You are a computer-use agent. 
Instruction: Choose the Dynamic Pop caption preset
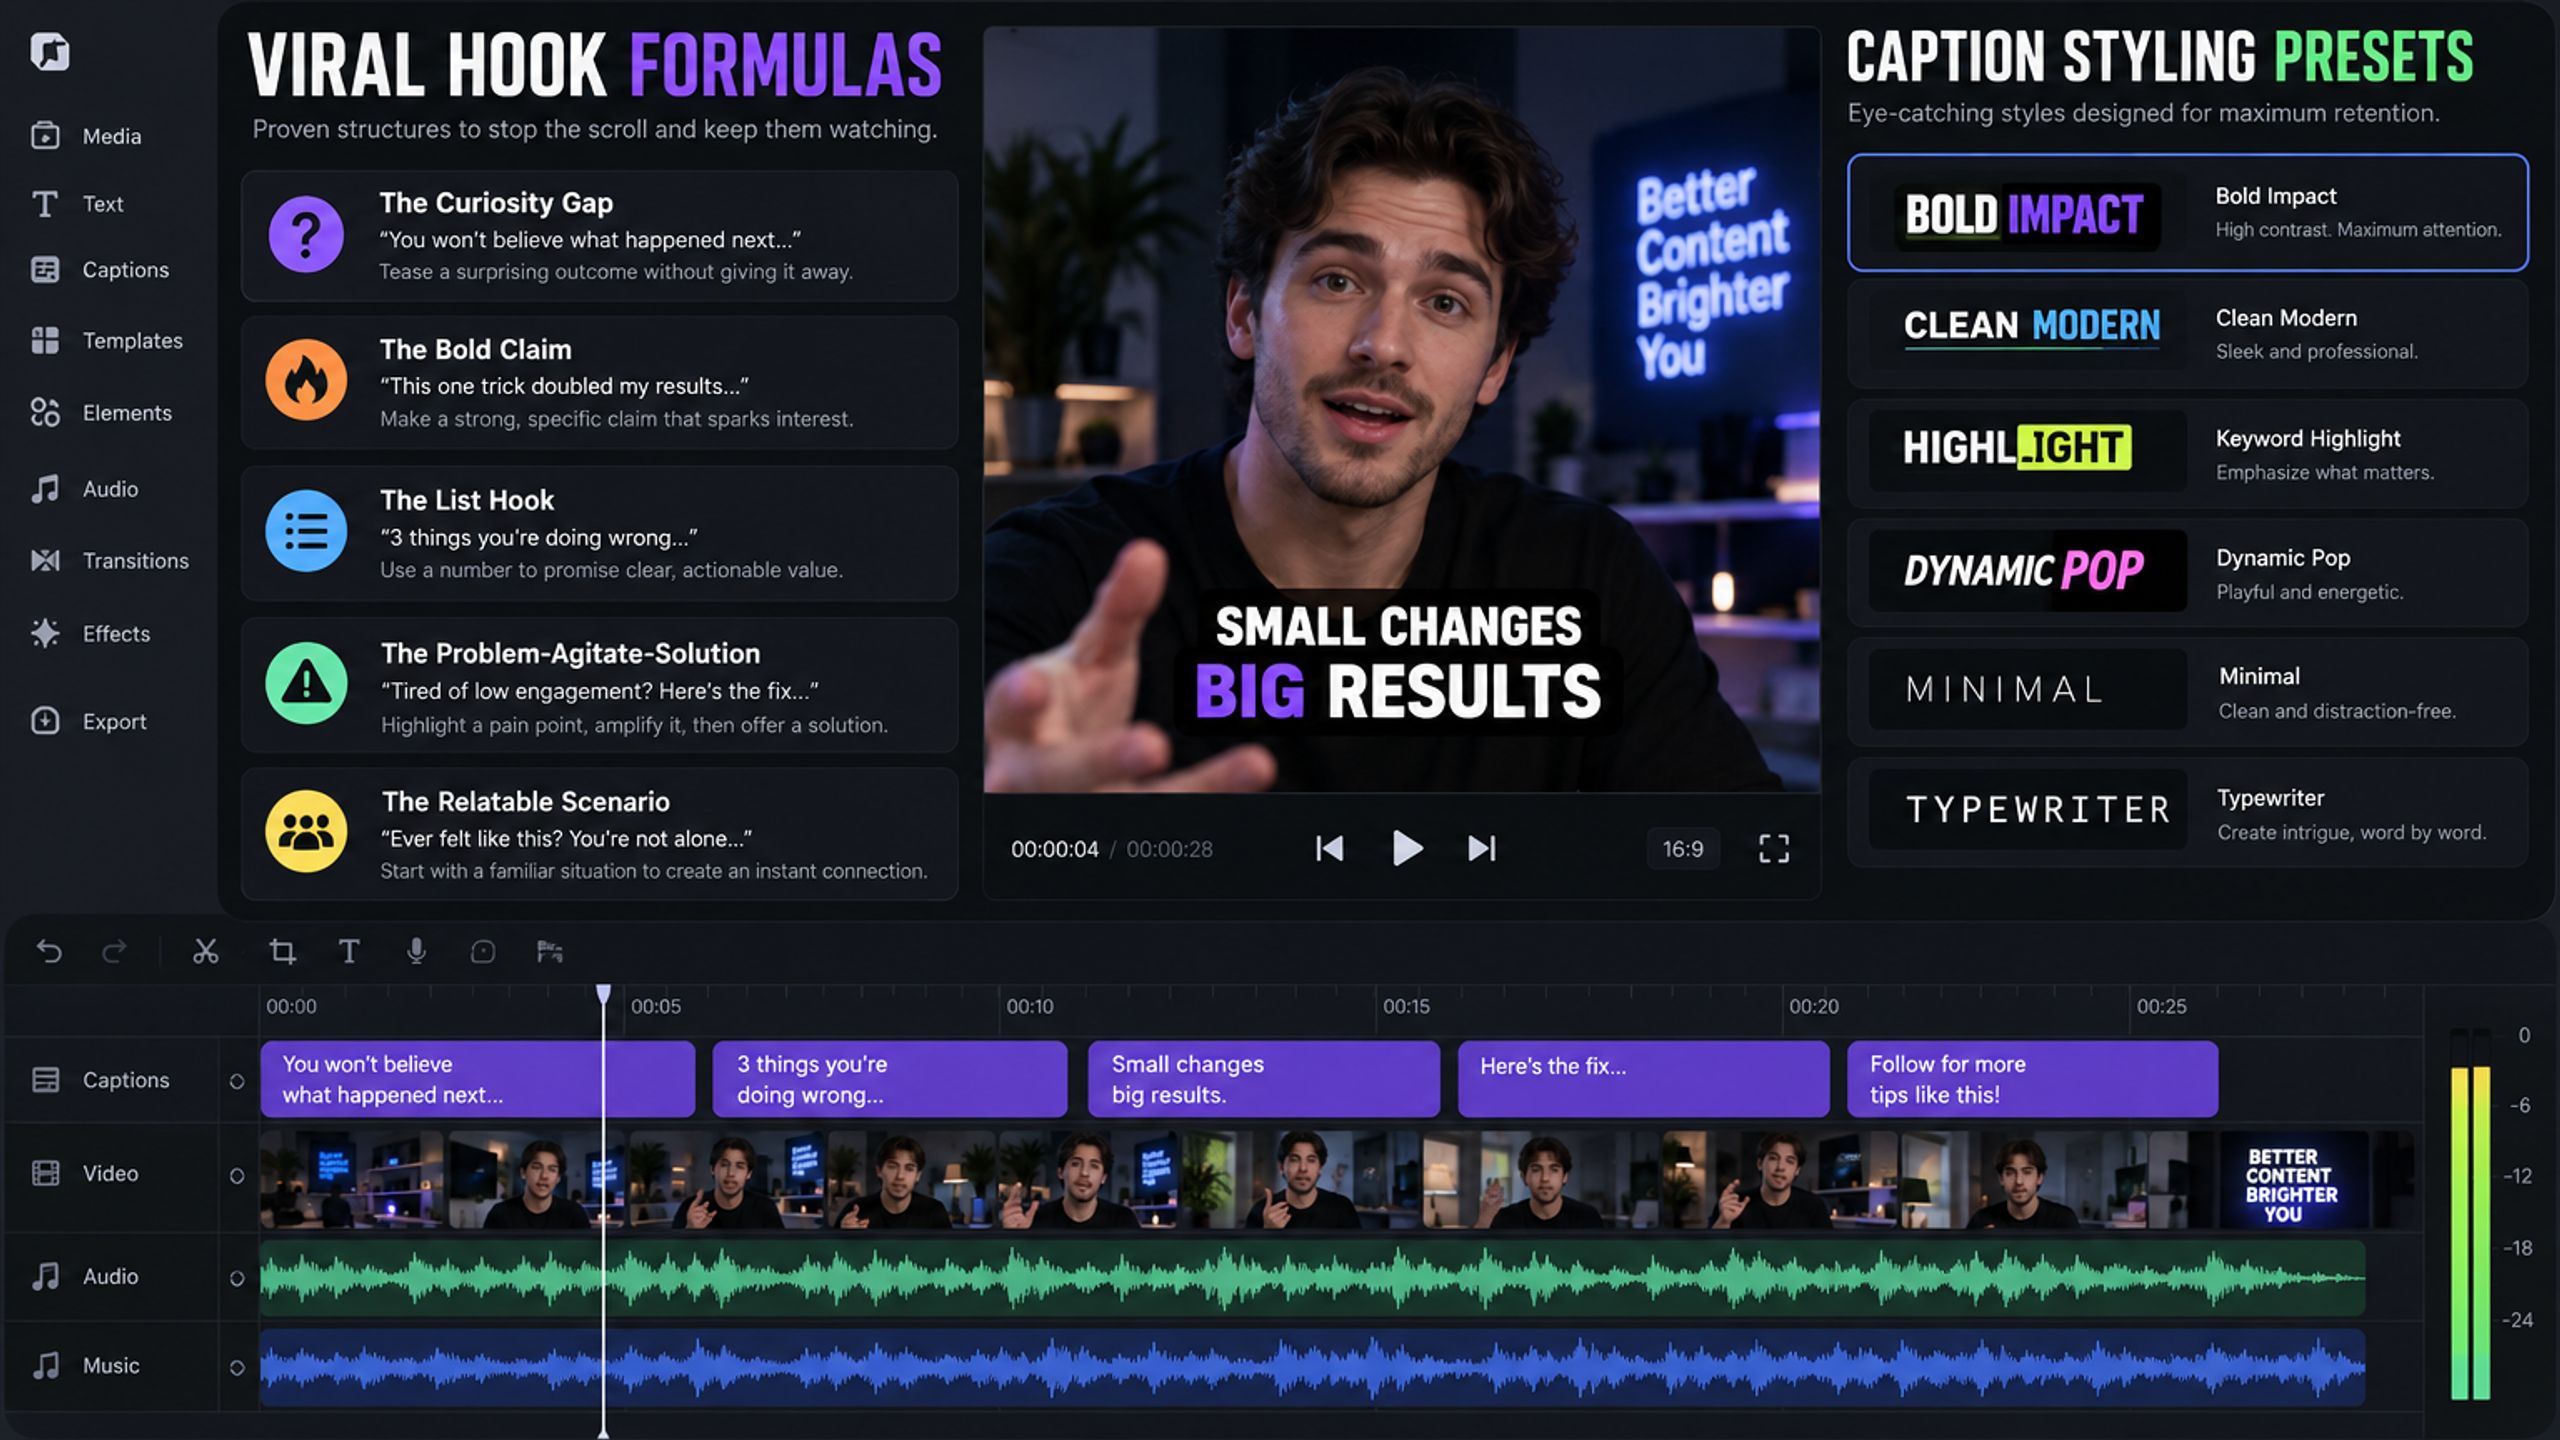[2188, 573]
